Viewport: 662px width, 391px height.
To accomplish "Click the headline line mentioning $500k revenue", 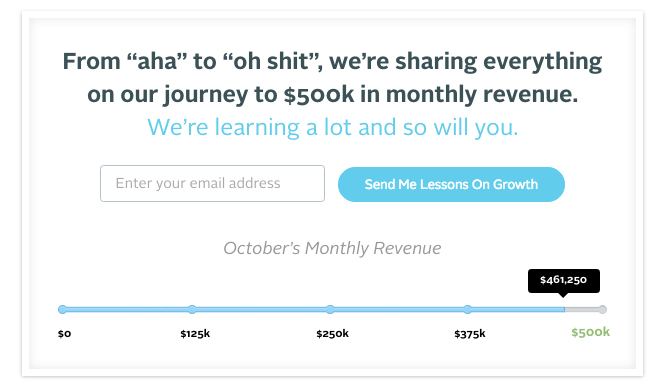I will pos(332,94).
